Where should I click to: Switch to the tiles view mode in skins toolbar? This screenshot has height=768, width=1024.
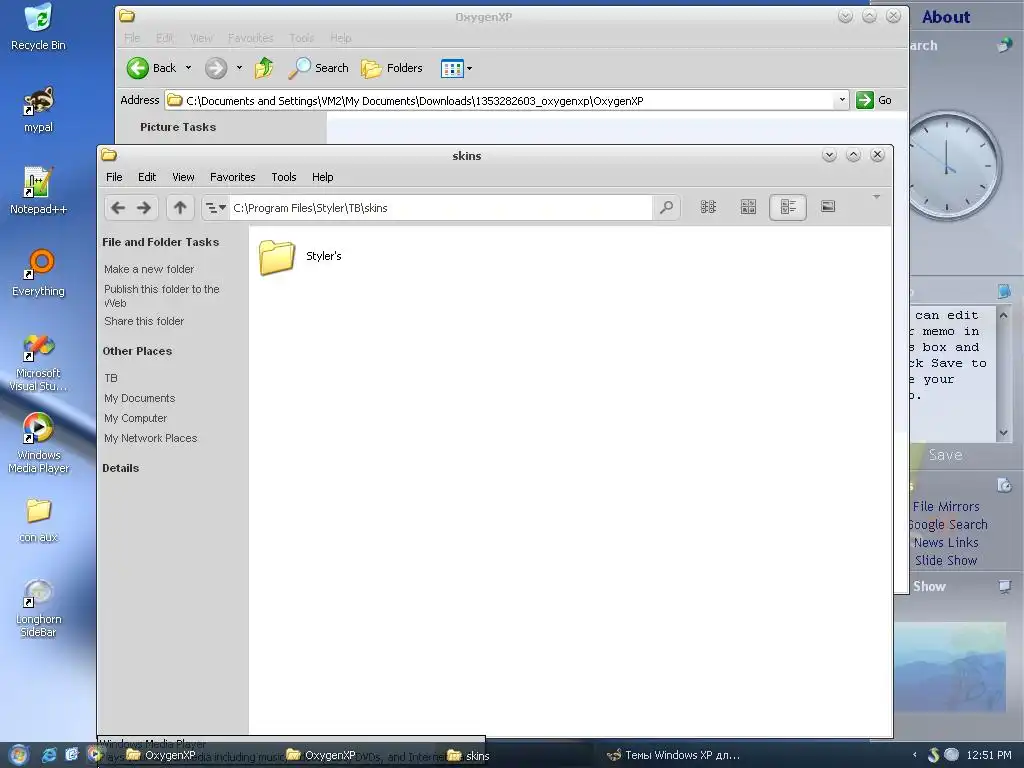[748, 207]
